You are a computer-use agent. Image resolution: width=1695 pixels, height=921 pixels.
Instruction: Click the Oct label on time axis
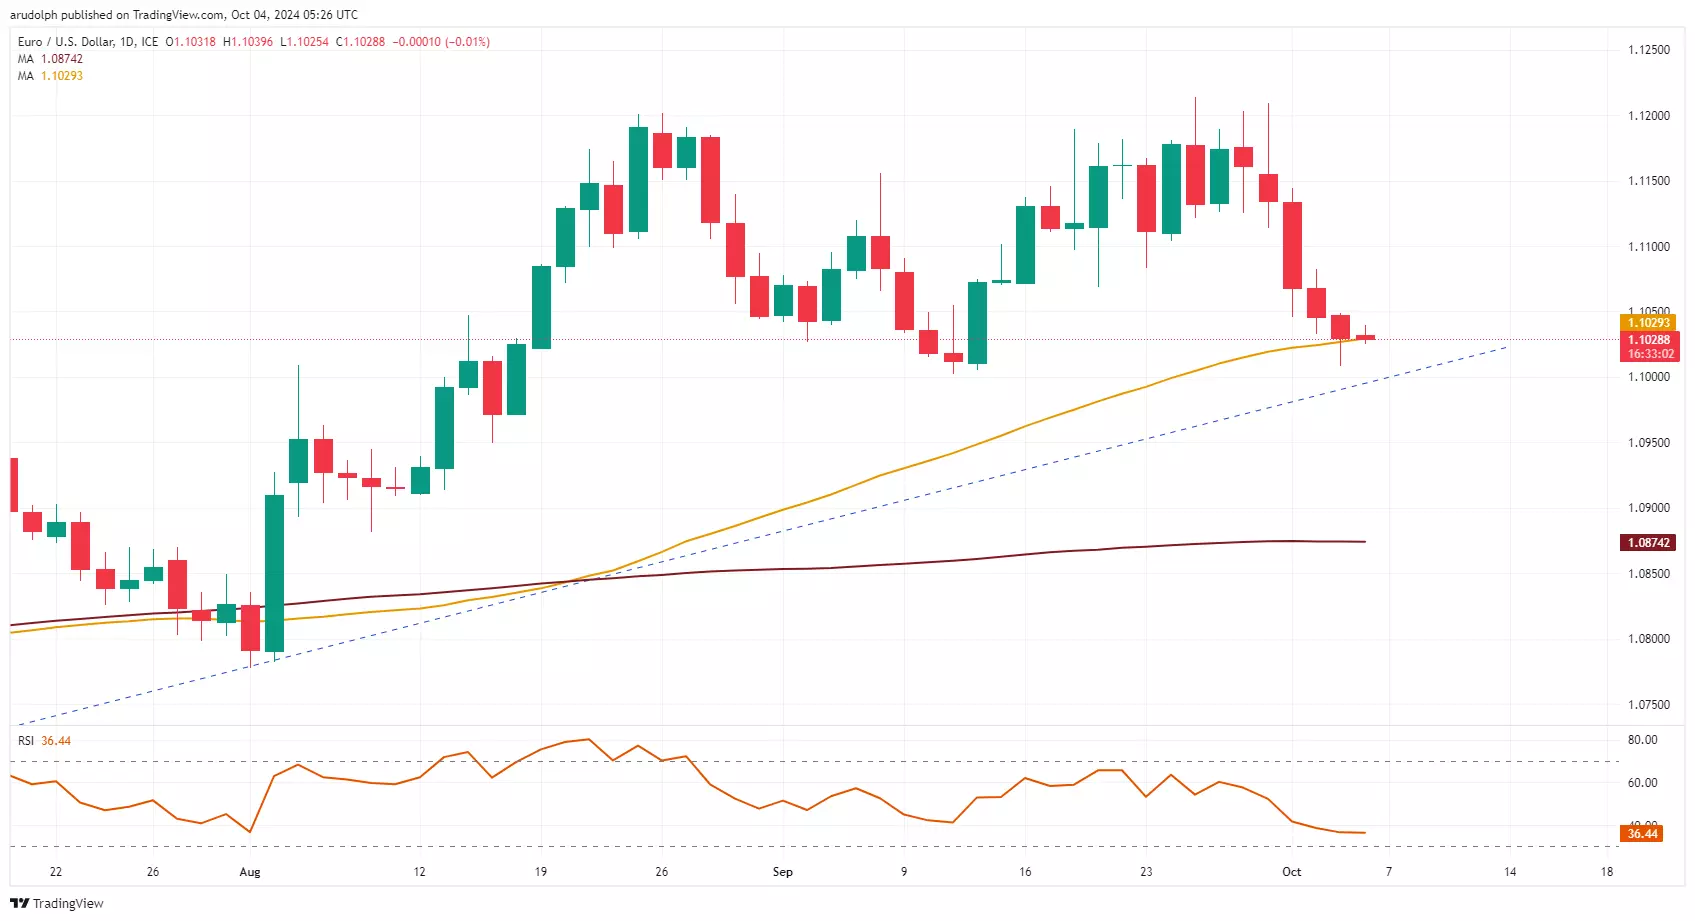[1292, 872]
